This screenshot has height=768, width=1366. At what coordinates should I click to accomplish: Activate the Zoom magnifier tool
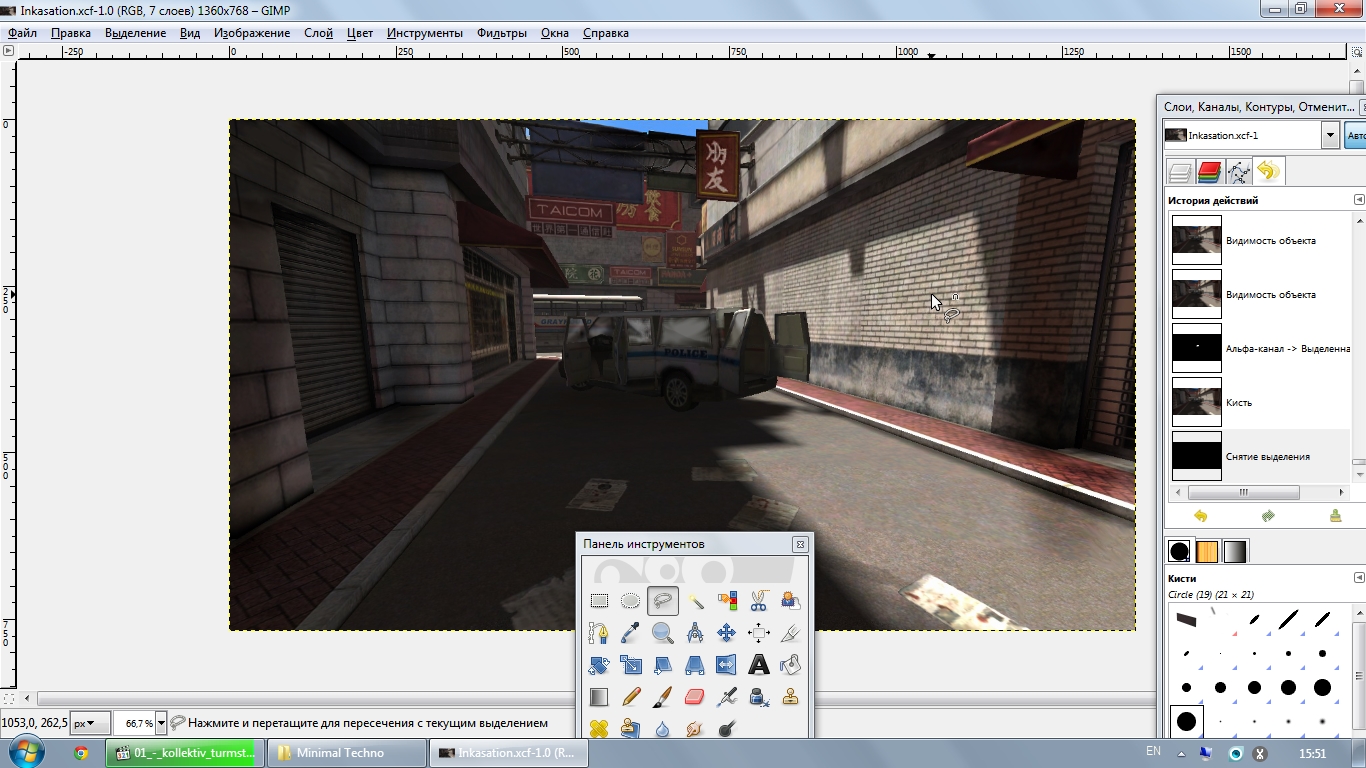(663, 633)
